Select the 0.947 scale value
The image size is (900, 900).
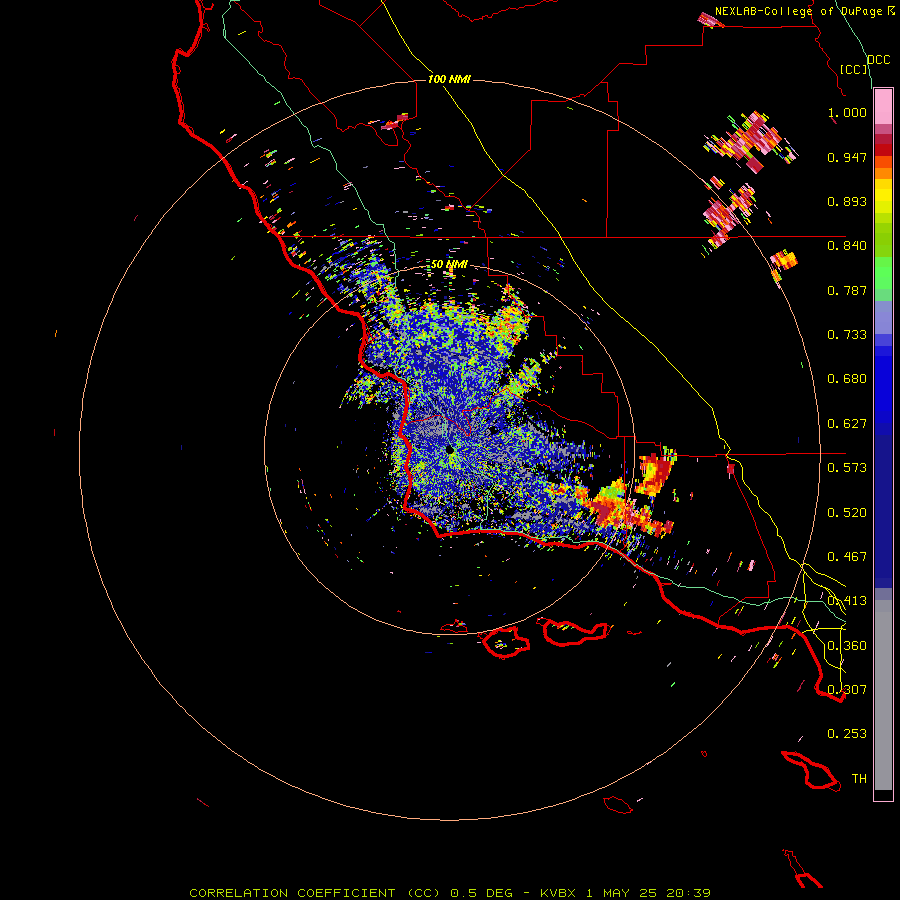847,157
